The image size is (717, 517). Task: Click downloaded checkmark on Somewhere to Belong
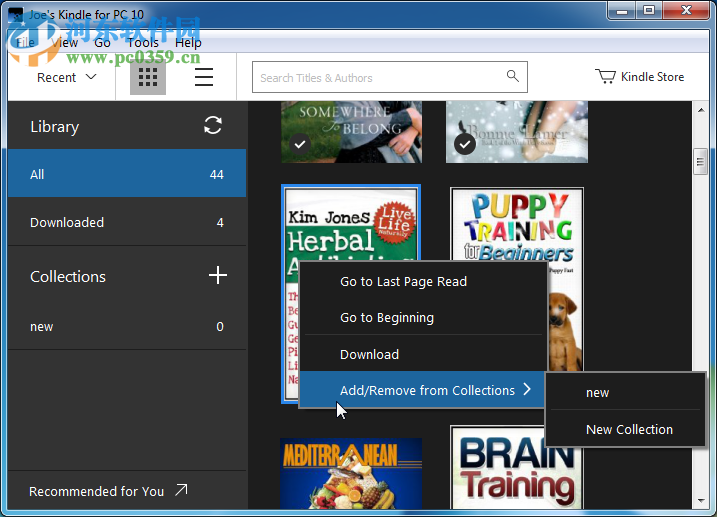(x=300, y=144)
